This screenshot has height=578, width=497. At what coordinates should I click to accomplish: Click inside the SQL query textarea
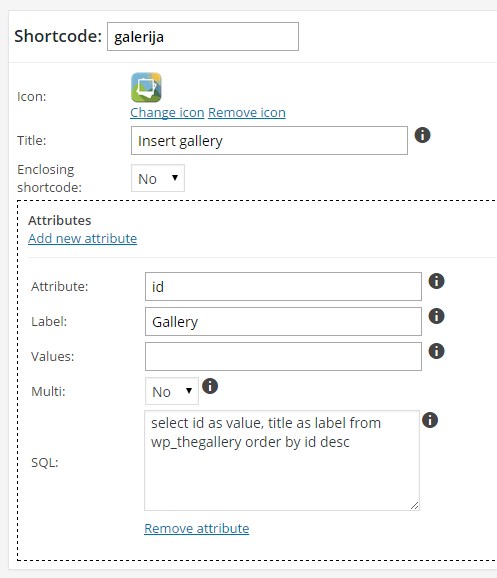point(282,460)
